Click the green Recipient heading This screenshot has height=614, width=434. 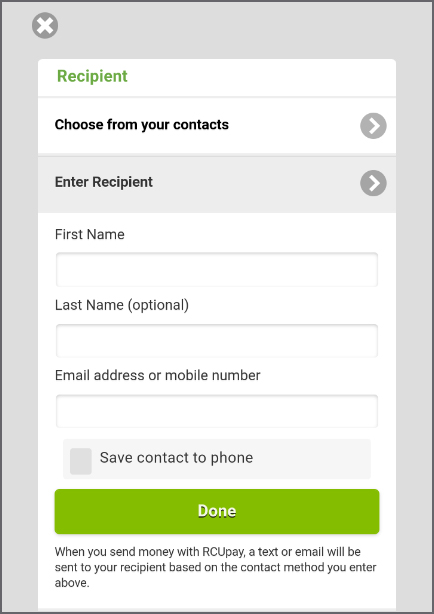pyautogui.click(x=92, y=76)
